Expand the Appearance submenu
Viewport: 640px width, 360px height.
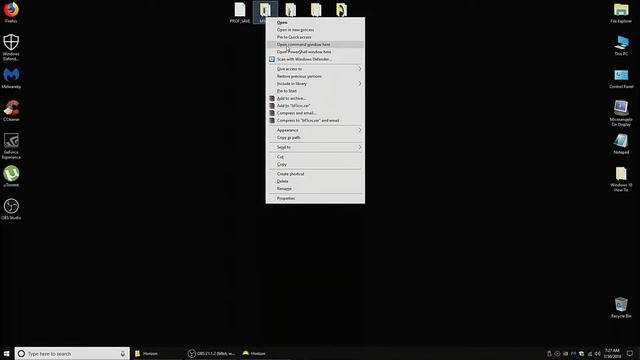315,130
